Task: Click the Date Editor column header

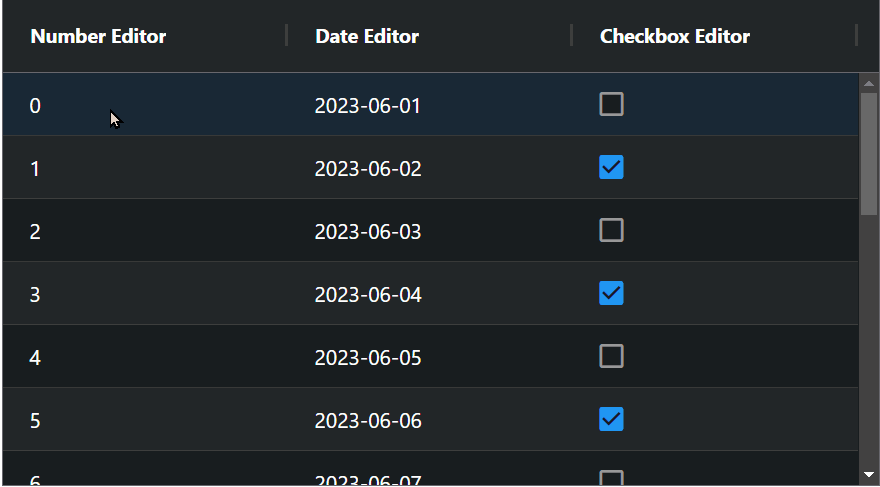Action: coord(367,37)
